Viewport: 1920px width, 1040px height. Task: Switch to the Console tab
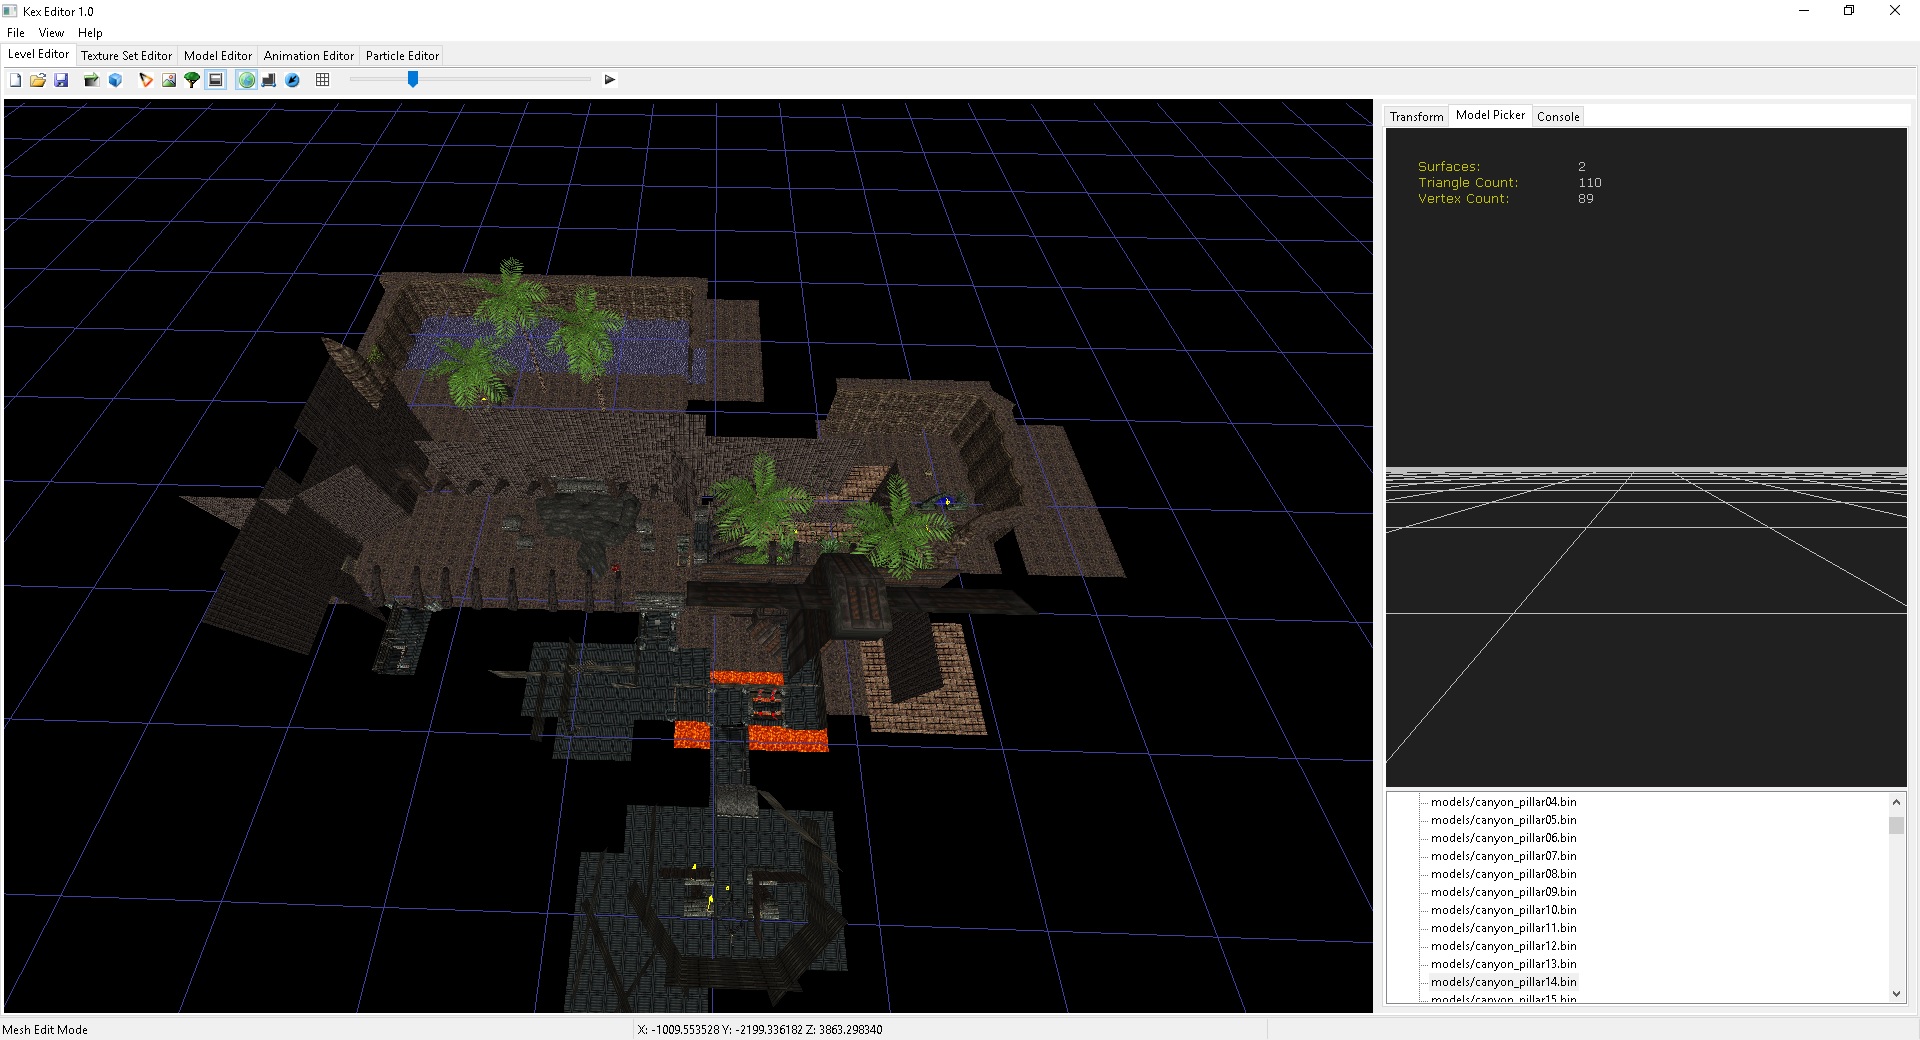click(x=1558, y=117)
